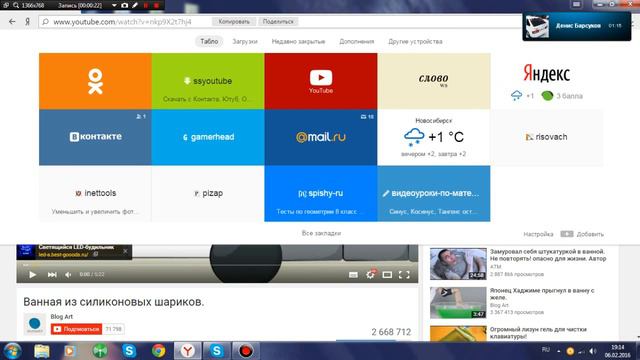Viewport: 640px width, 360px height.
Task: Click the Копировать button in address bar
Action: pyautogui.click(x=234, y=22)
